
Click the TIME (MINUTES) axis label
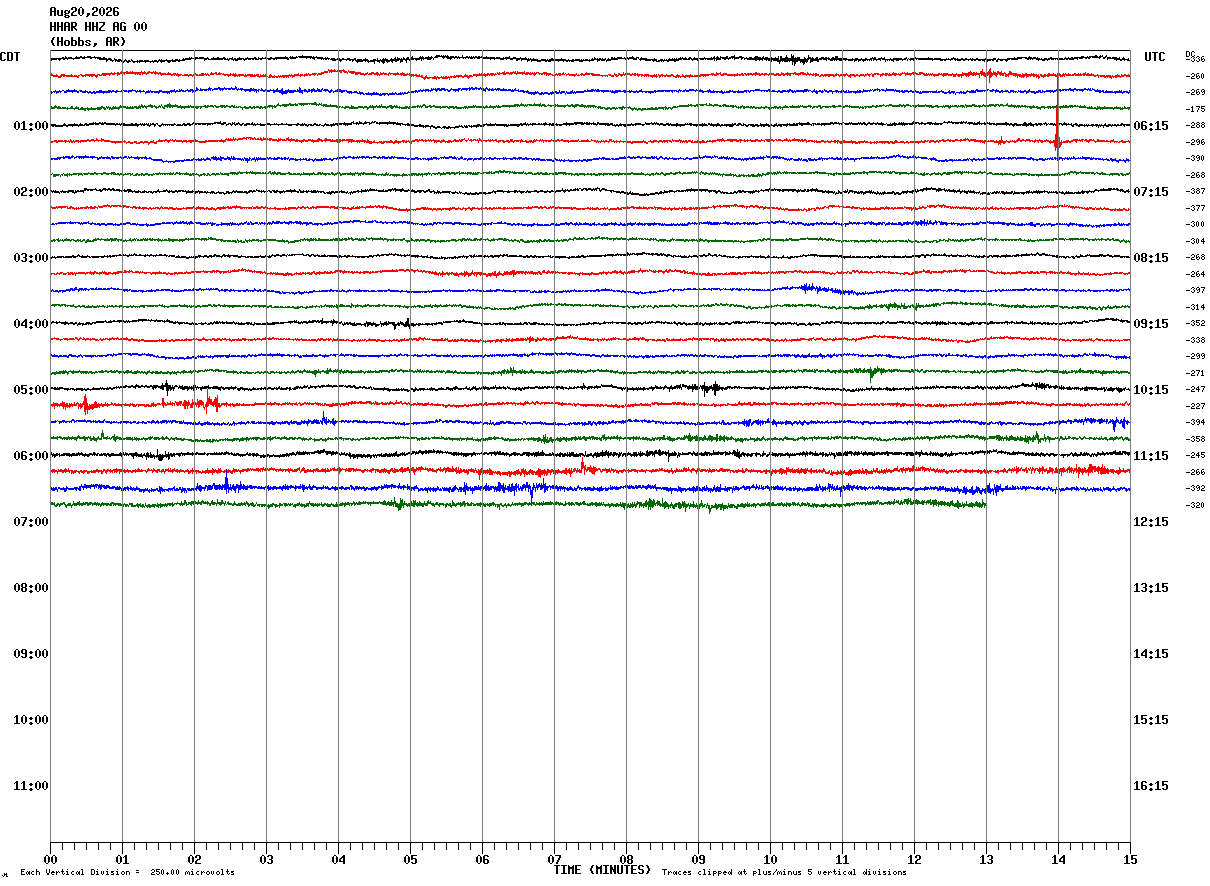tap(602, 870)
